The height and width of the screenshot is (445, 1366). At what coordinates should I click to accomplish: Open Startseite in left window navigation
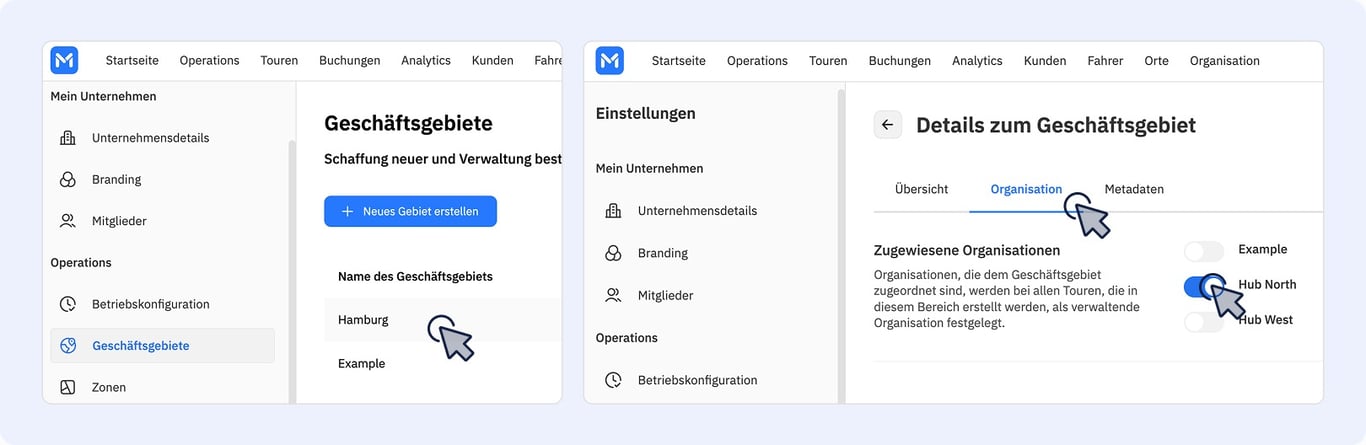point(132,60)
